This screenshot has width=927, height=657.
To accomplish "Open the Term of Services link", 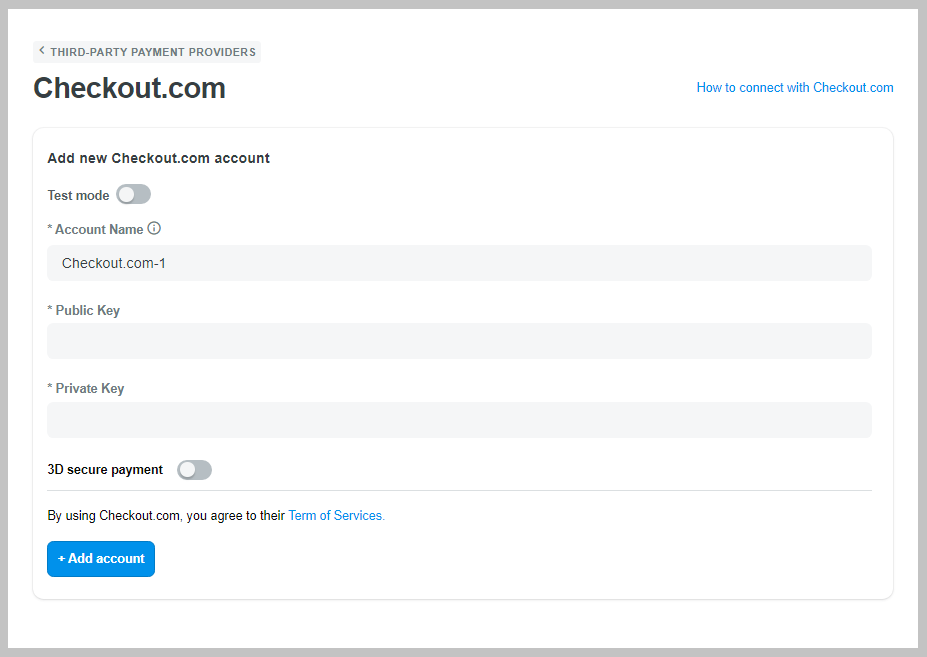I will click(x=336, y=516).
